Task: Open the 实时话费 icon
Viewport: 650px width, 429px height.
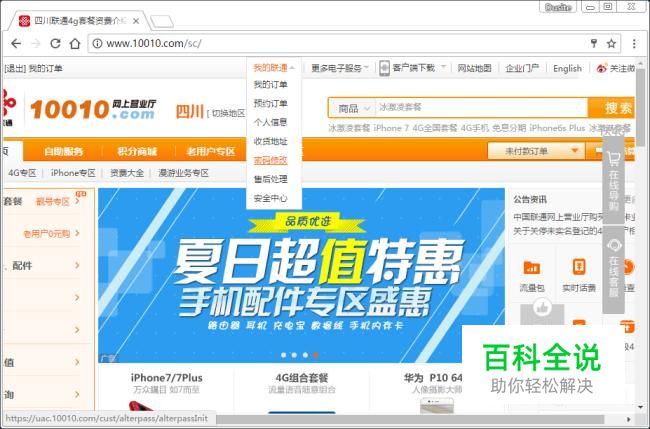Action: click(x=579, y=267)
